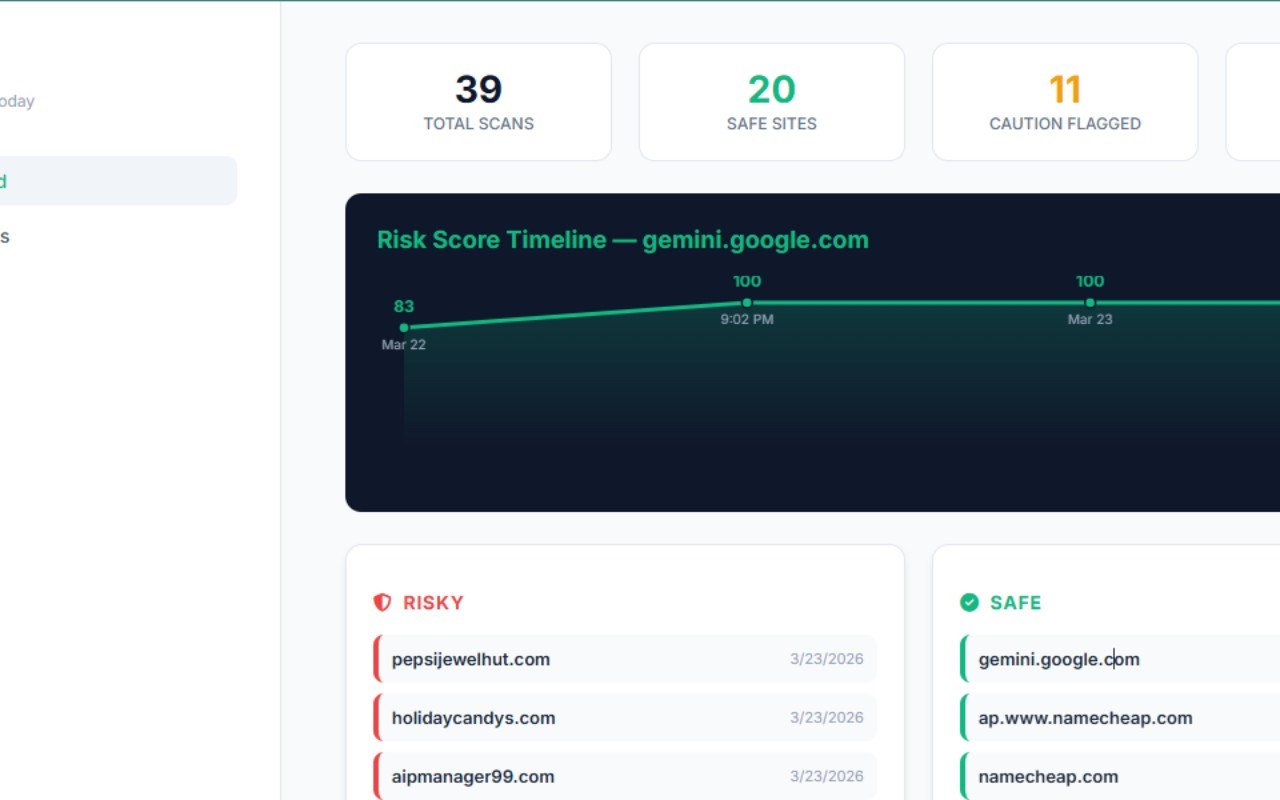Select ap.www.namecheap.com in the Safe list
Screen dimensions: 1280x800
(x=1120, y=718)
